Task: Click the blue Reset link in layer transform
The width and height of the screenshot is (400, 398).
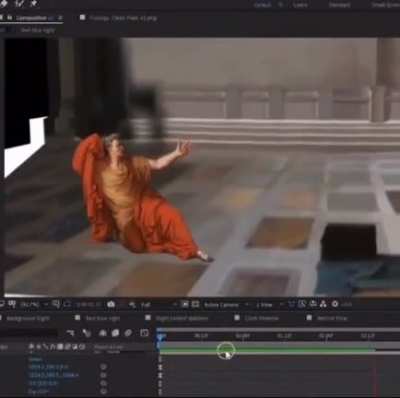Action: (x=35, y=359)
